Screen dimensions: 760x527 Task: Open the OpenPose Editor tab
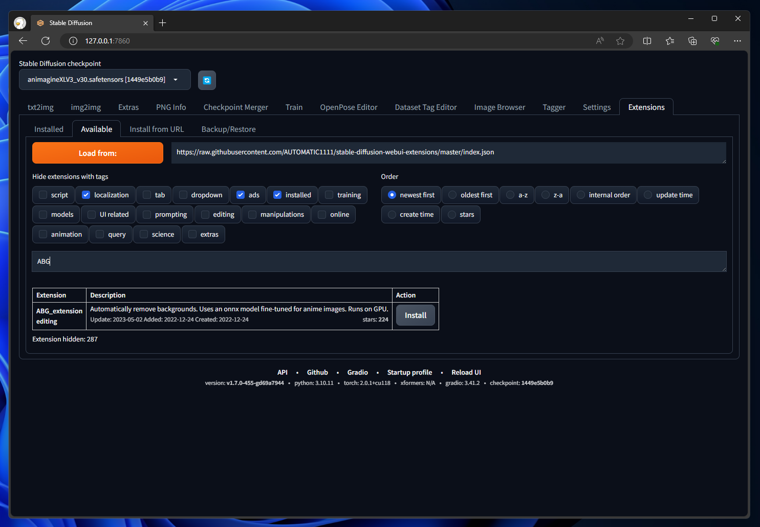tap(348, 107)
